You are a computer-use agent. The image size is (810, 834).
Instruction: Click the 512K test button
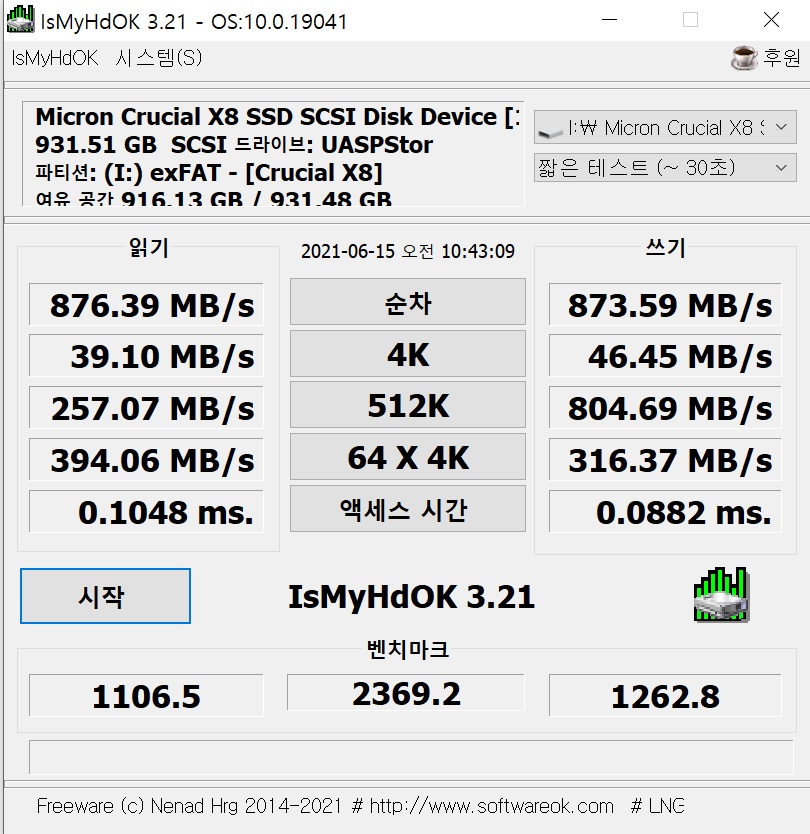(x=407, y=405)
